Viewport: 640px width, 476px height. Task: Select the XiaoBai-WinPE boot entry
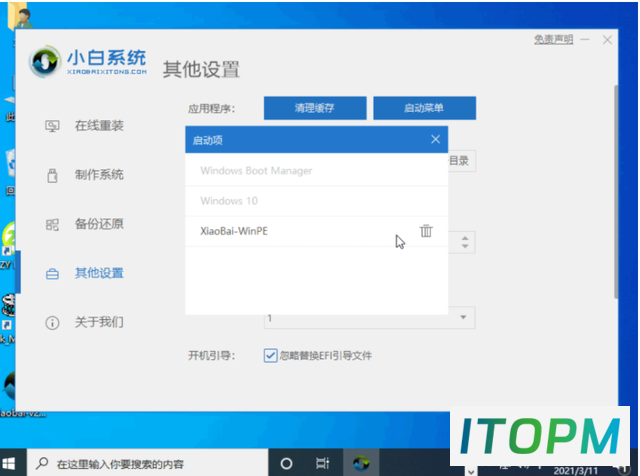coord(316,231)
